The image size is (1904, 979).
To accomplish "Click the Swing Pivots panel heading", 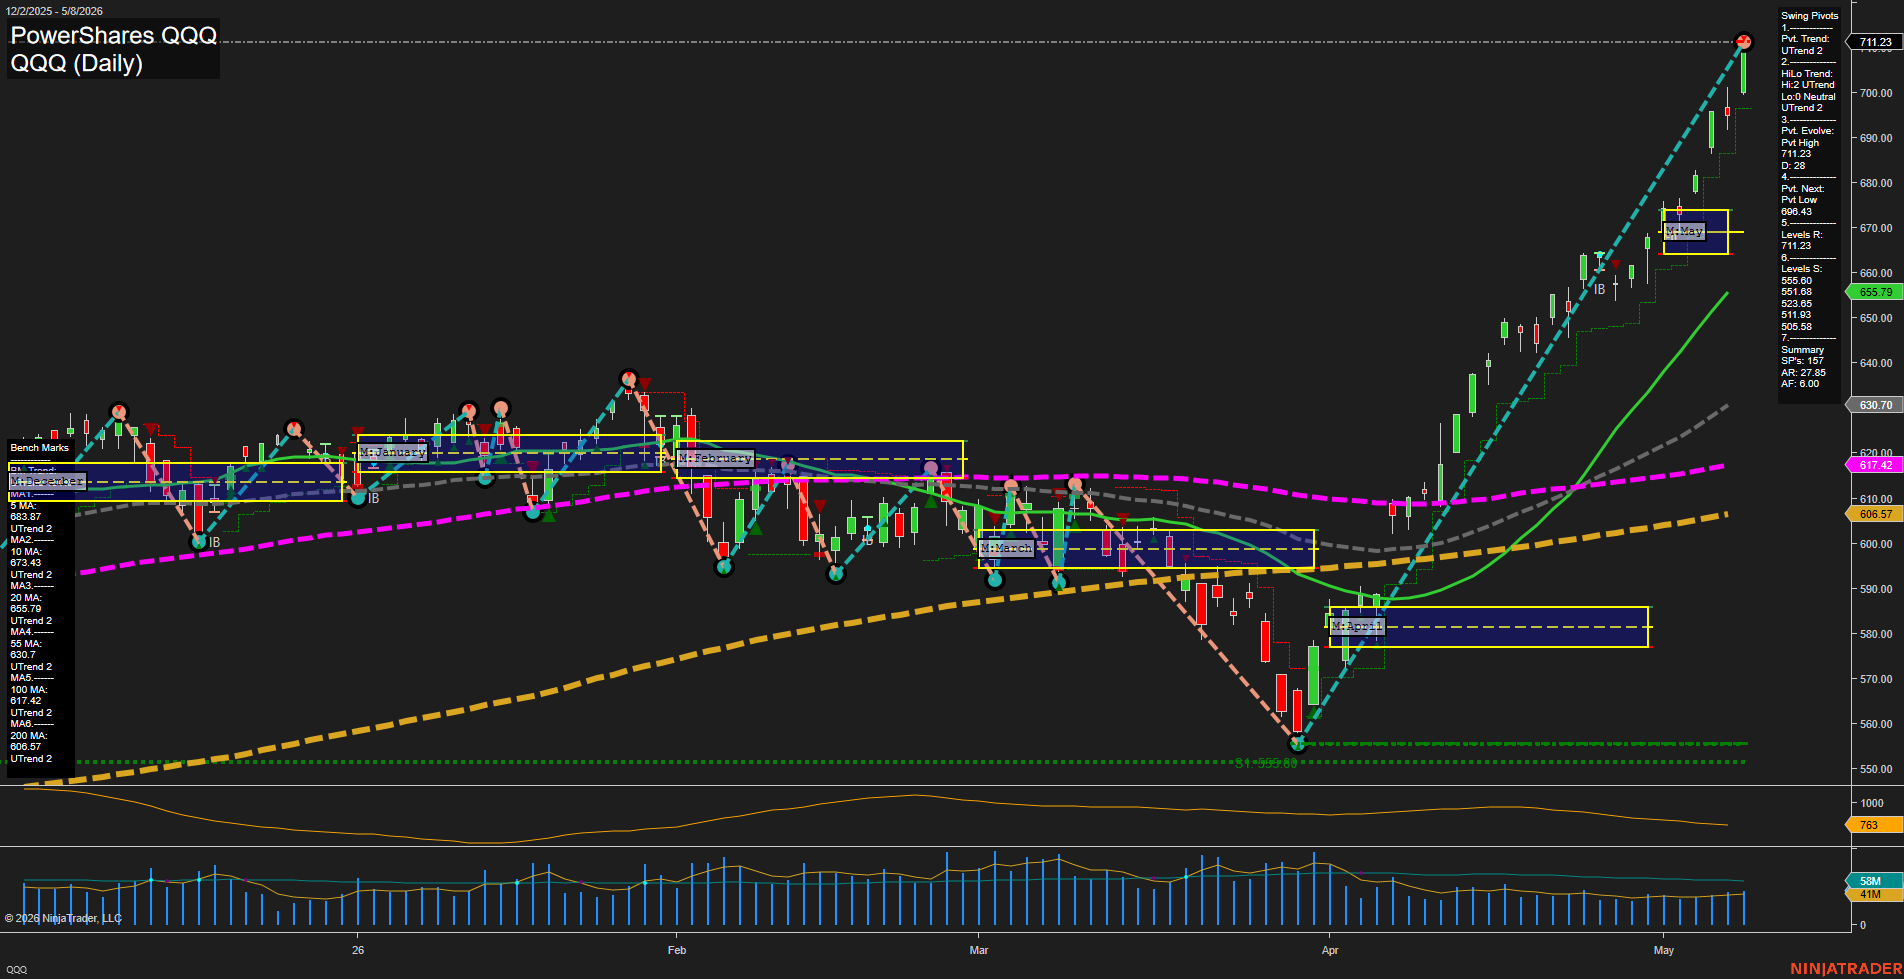I will [x=1809, y=16].
